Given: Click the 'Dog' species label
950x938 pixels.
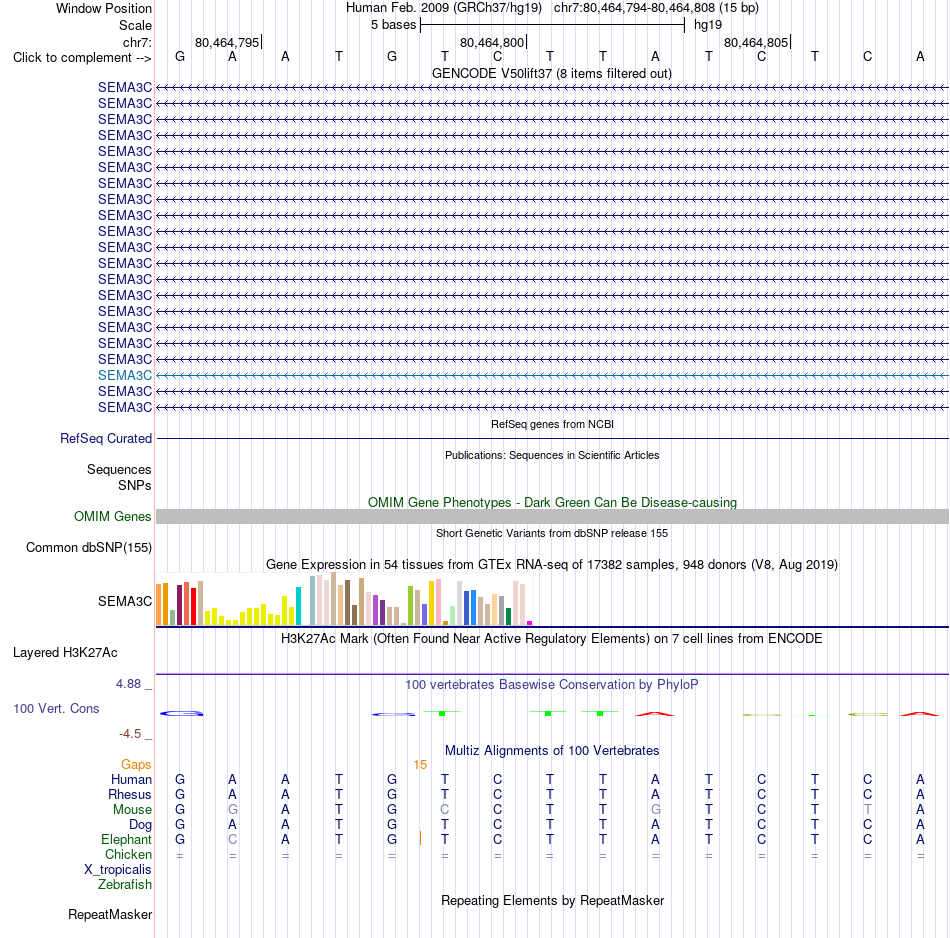Looking at the screenshot, I should pyautogui.click(x=141, y=825).
